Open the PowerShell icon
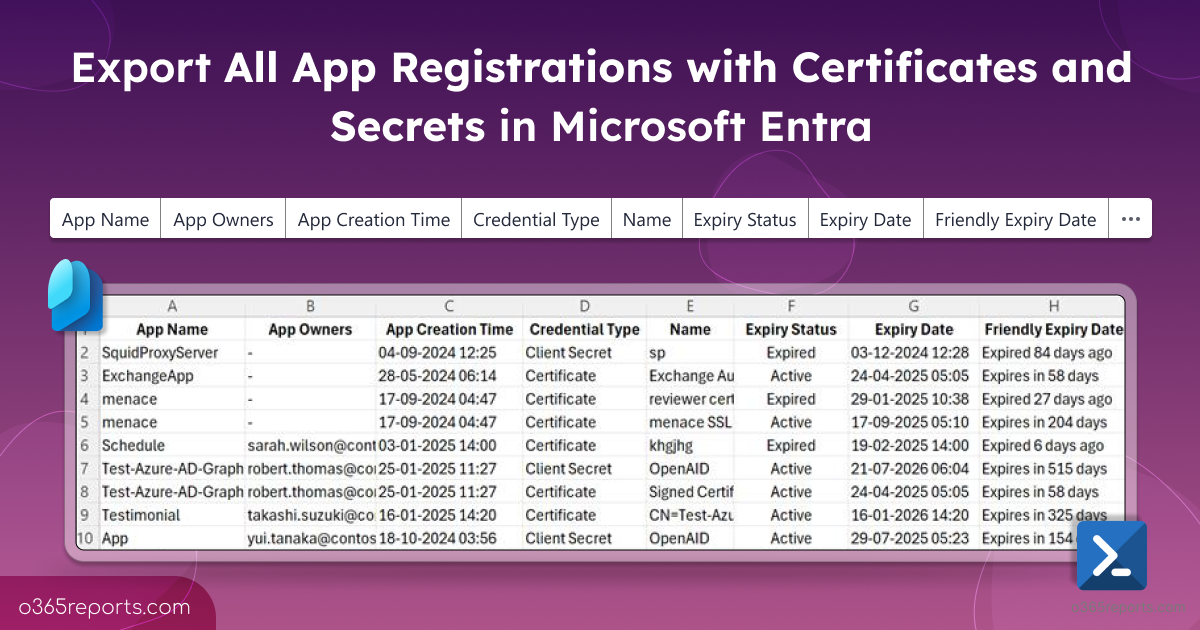 1111,555
